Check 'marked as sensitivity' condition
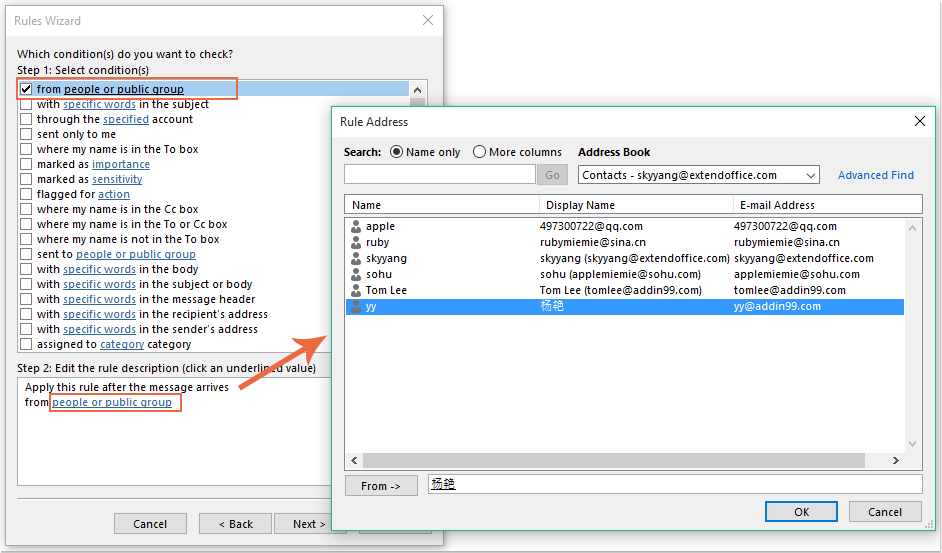The image size is (942, 553). (26, 179)
